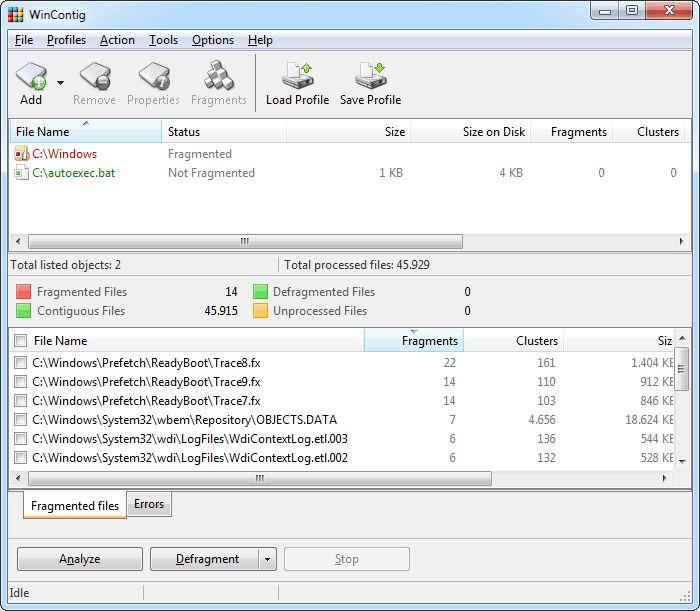Click the green Defragmented Files swatch
The width and height of the screenshot is (700, 611).
(260, 291)
